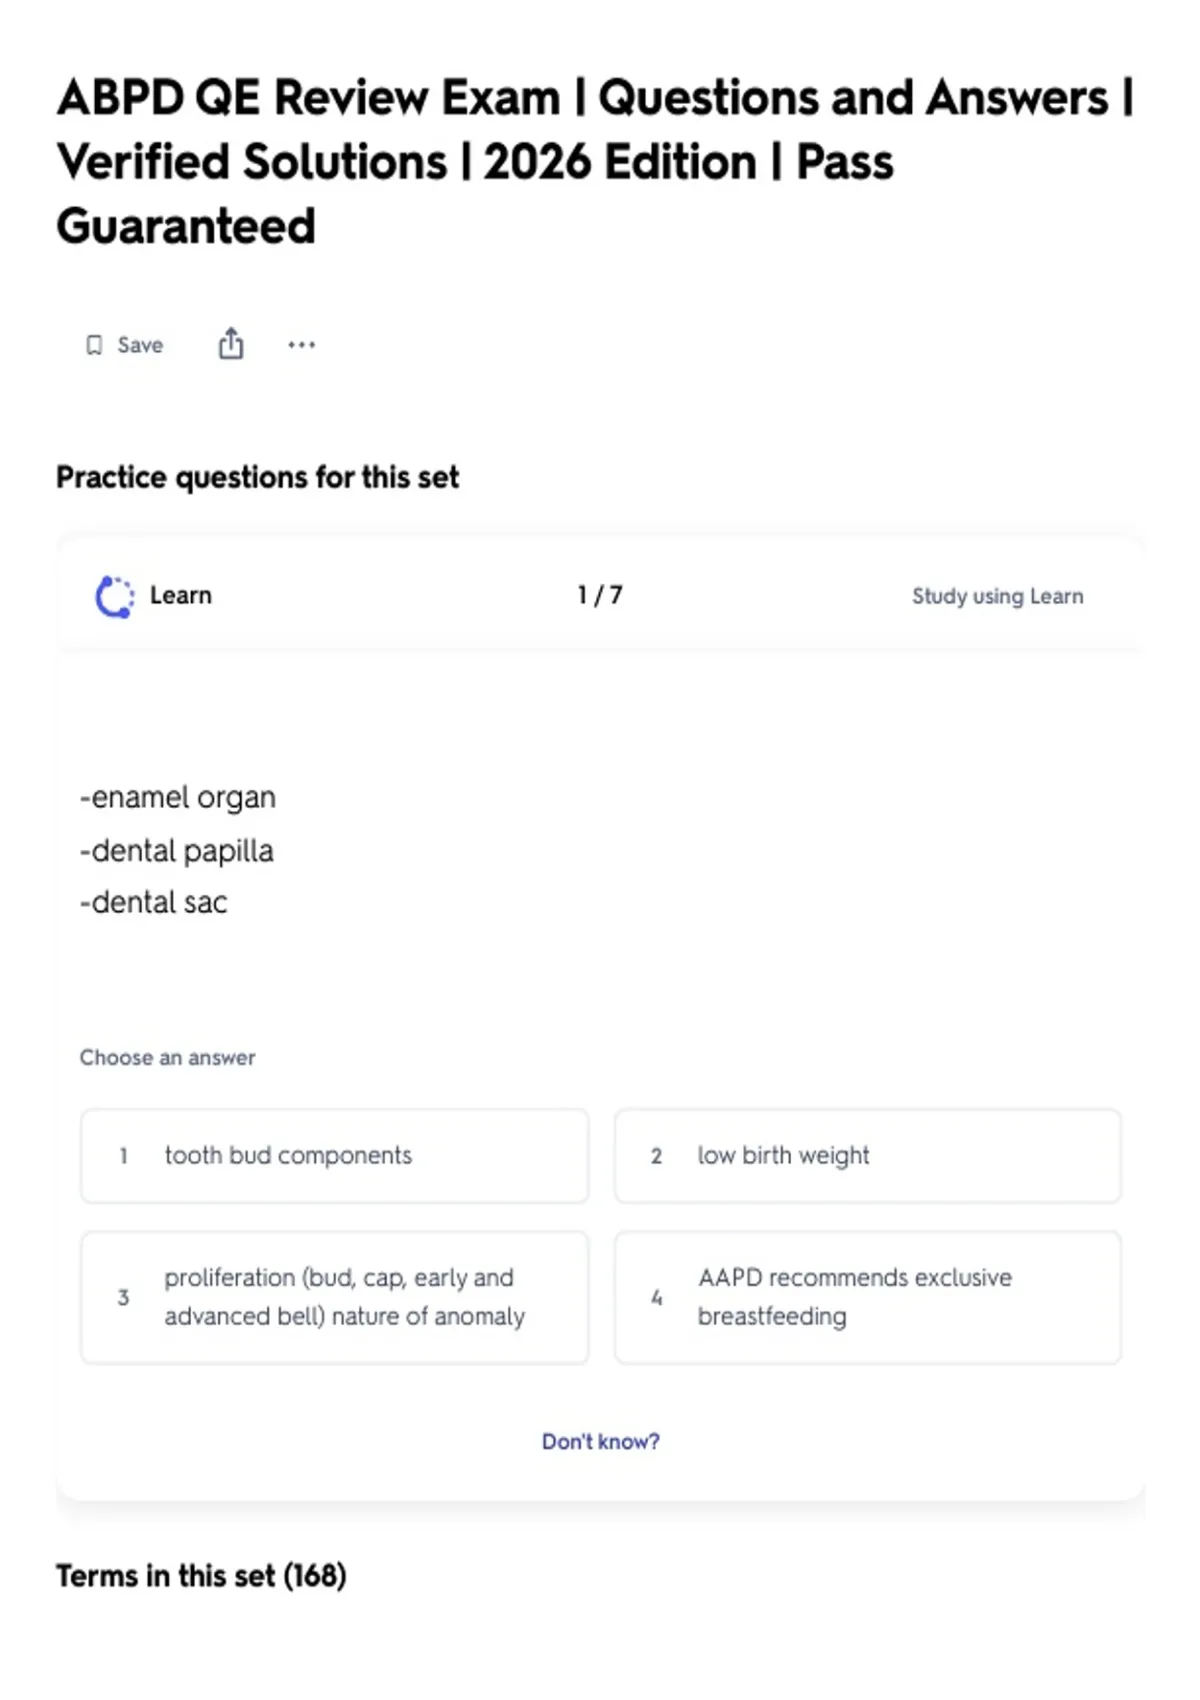Image resolution: width=1200 pixels, height=1700 pixels.
Task: Select answer 'low birth weight'
Action: pos(868,1156)
